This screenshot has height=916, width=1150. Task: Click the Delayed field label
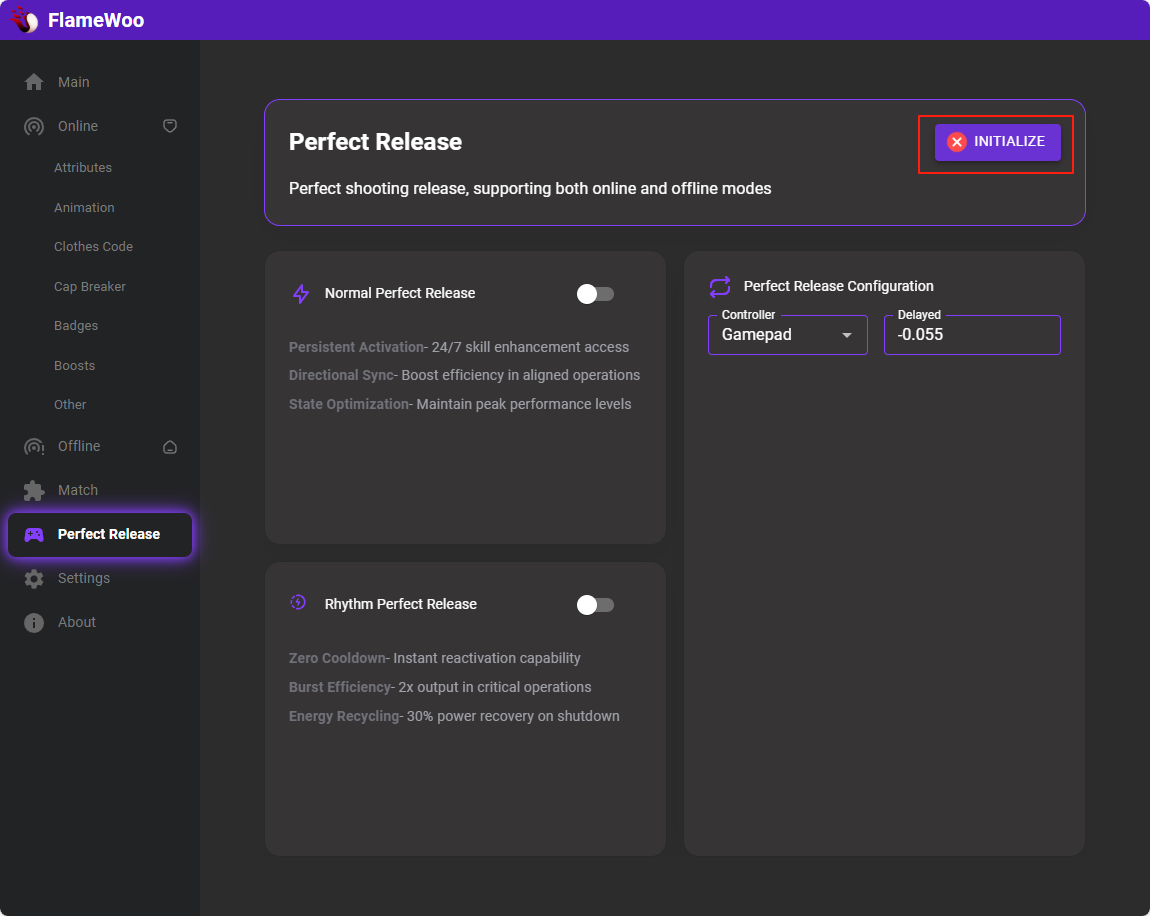pos(919,315)
